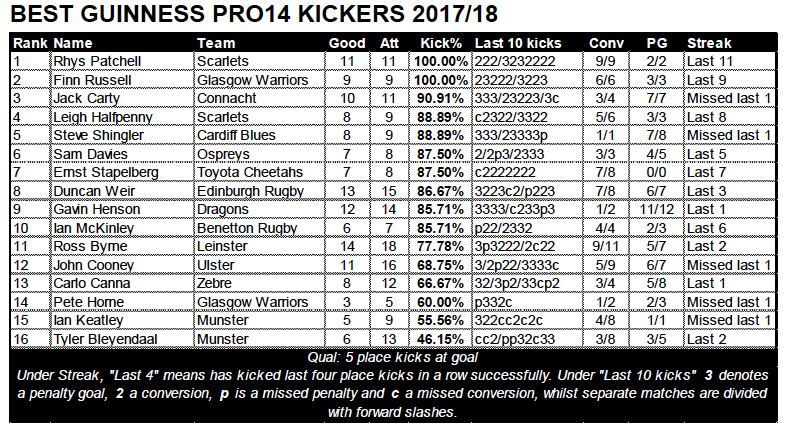Click the Streak column header
This screenshot has width=787, height=429.
[x=709, y=43]
